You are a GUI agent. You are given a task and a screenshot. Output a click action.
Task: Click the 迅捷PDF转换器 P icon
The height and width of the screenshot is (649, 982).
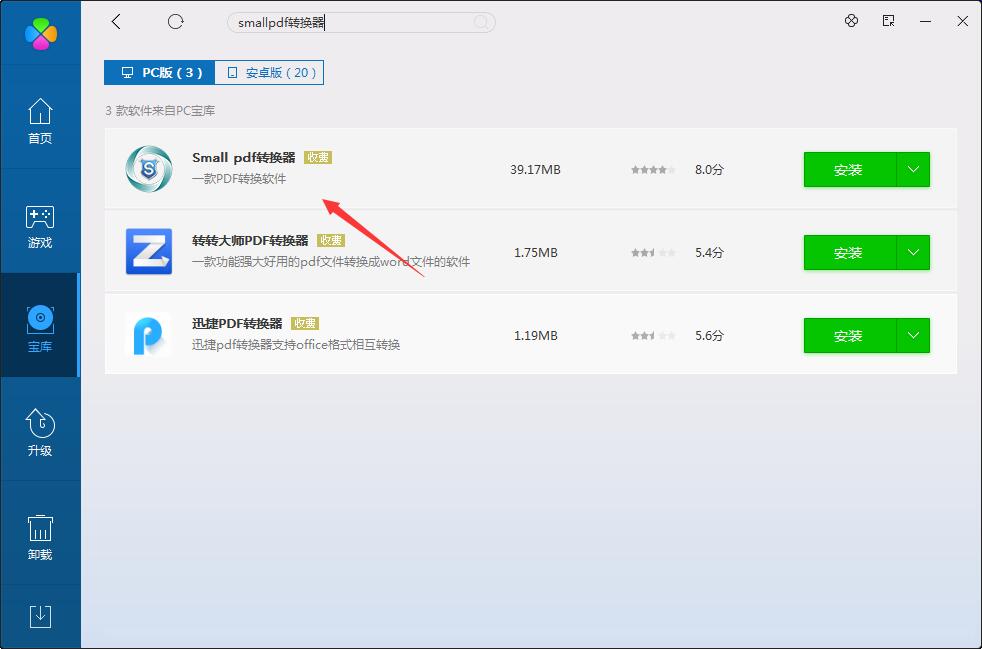[148, 335]
